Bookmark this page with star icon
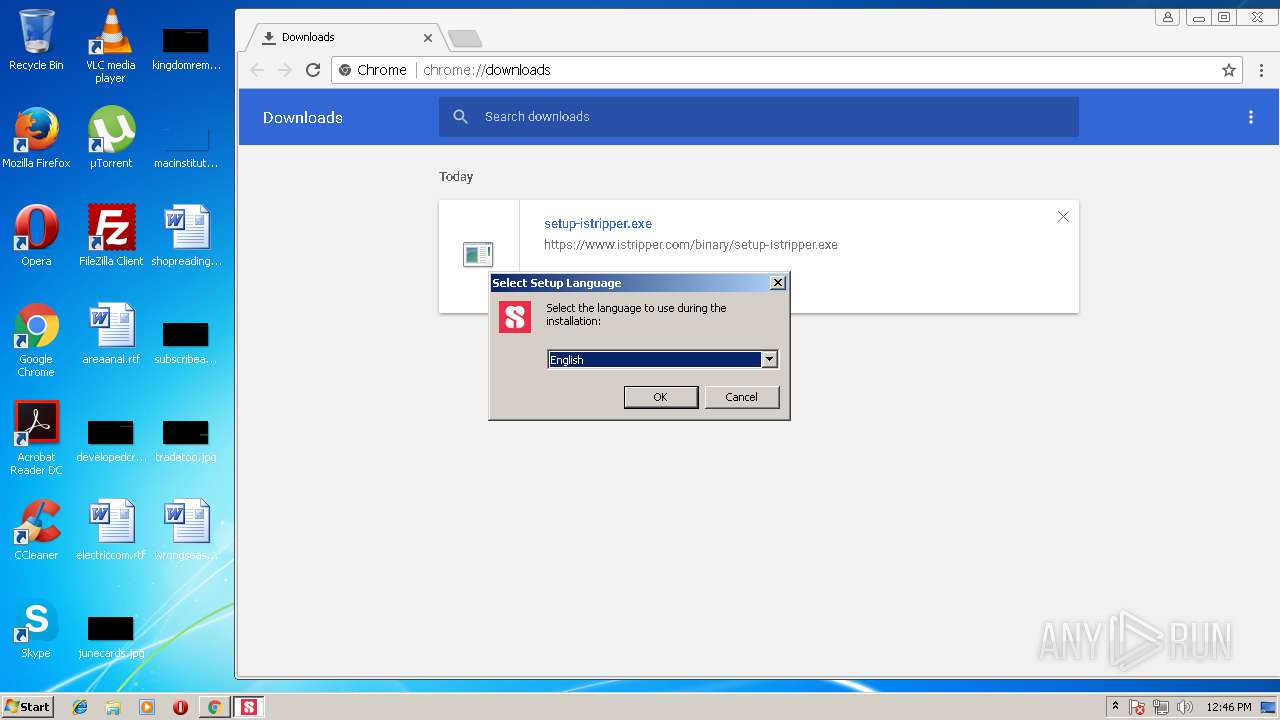 (x=1229, y=70)
